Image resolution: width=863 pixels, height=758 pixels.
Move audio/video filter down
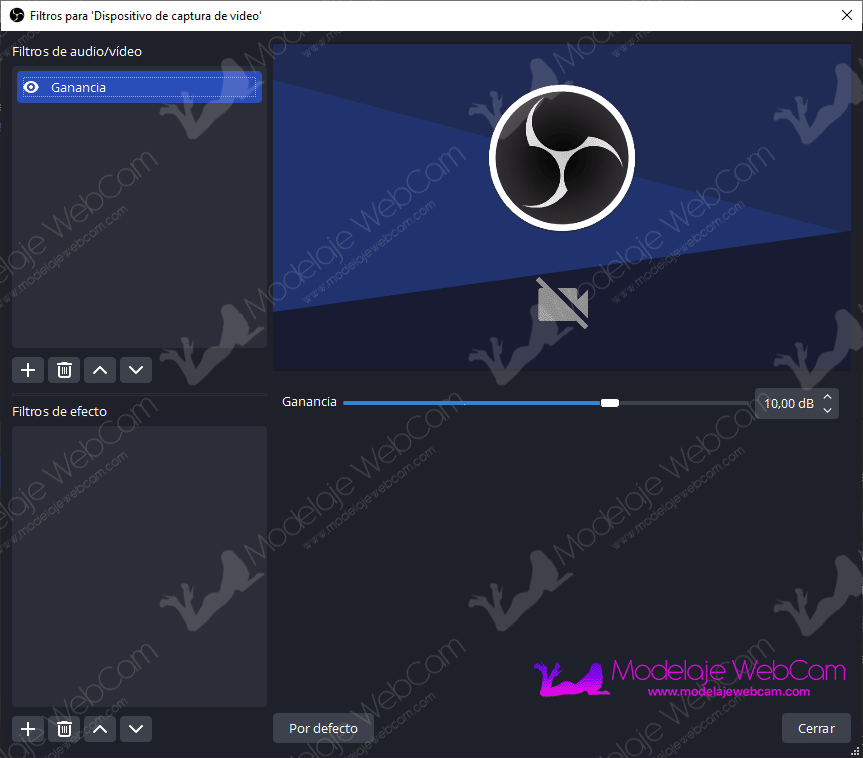click(x=136, y=370)
